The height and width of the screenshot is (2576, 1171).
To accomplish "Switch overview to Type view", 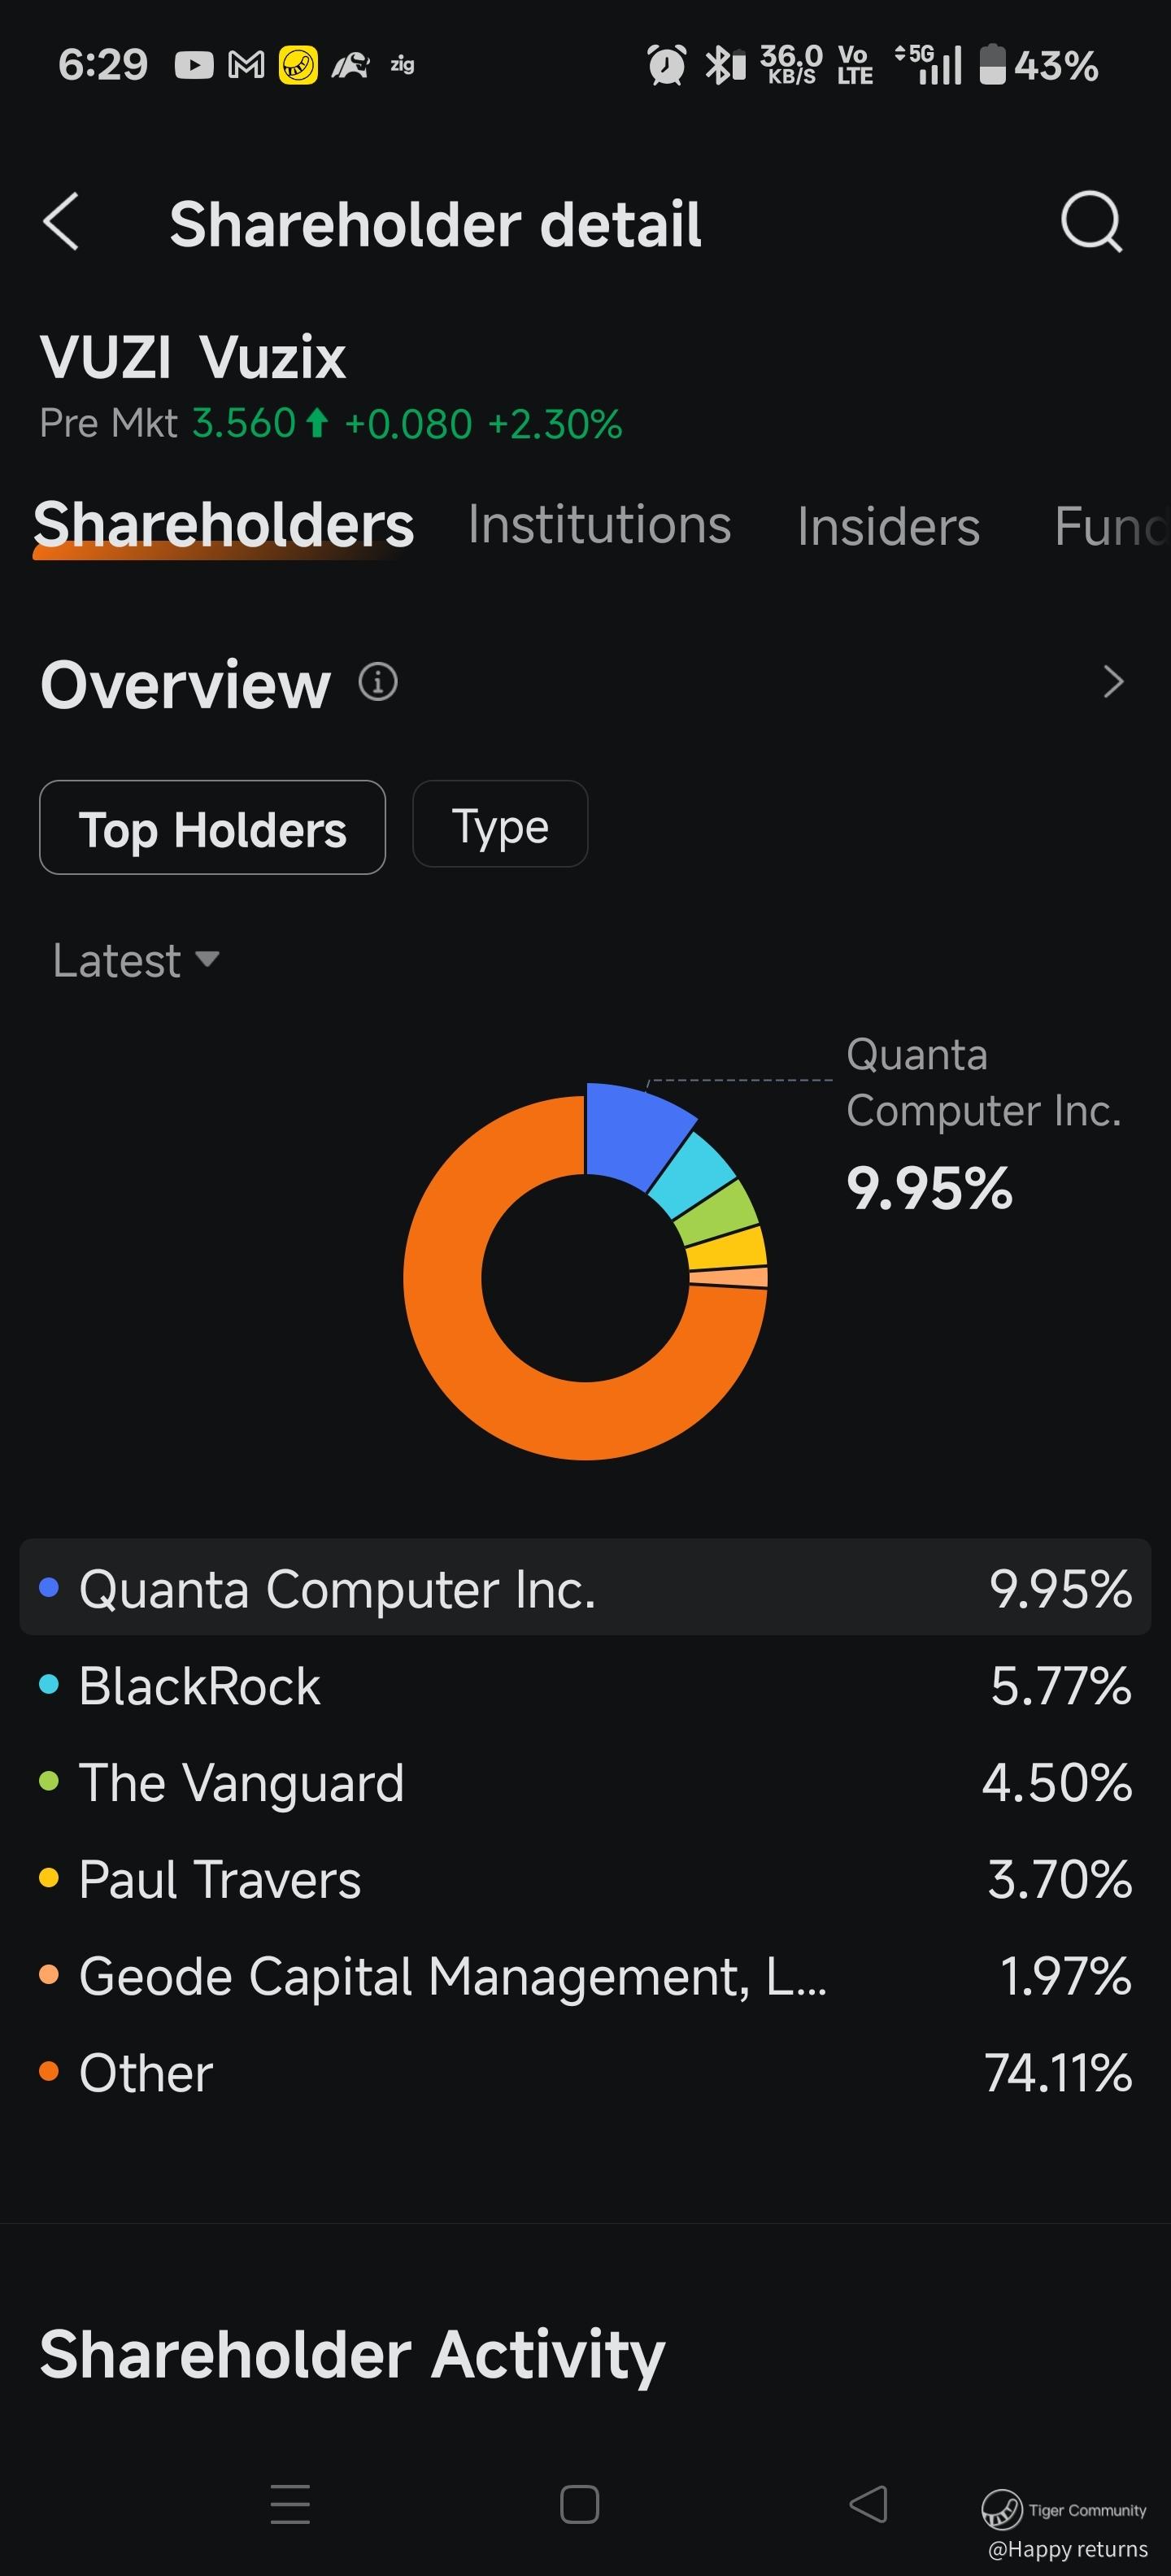I will (500, 825).
